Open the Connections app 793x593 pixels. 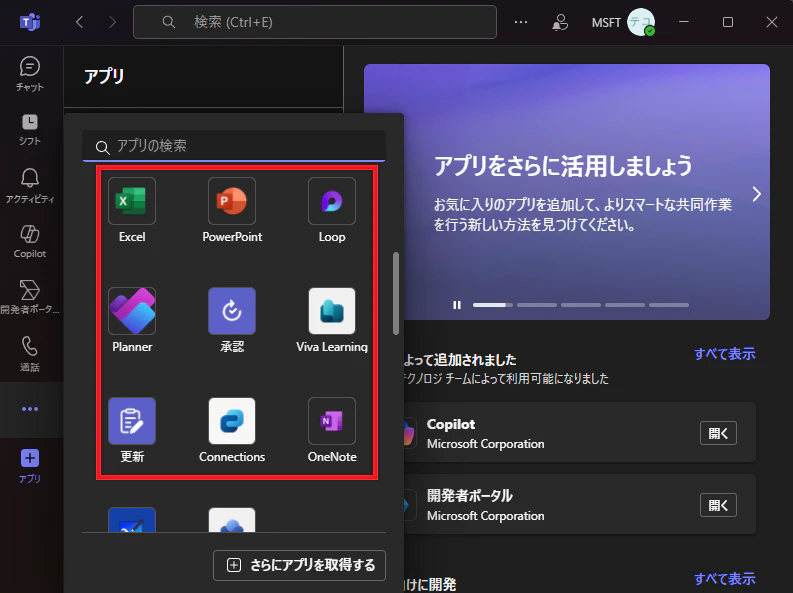coord(232,421)
